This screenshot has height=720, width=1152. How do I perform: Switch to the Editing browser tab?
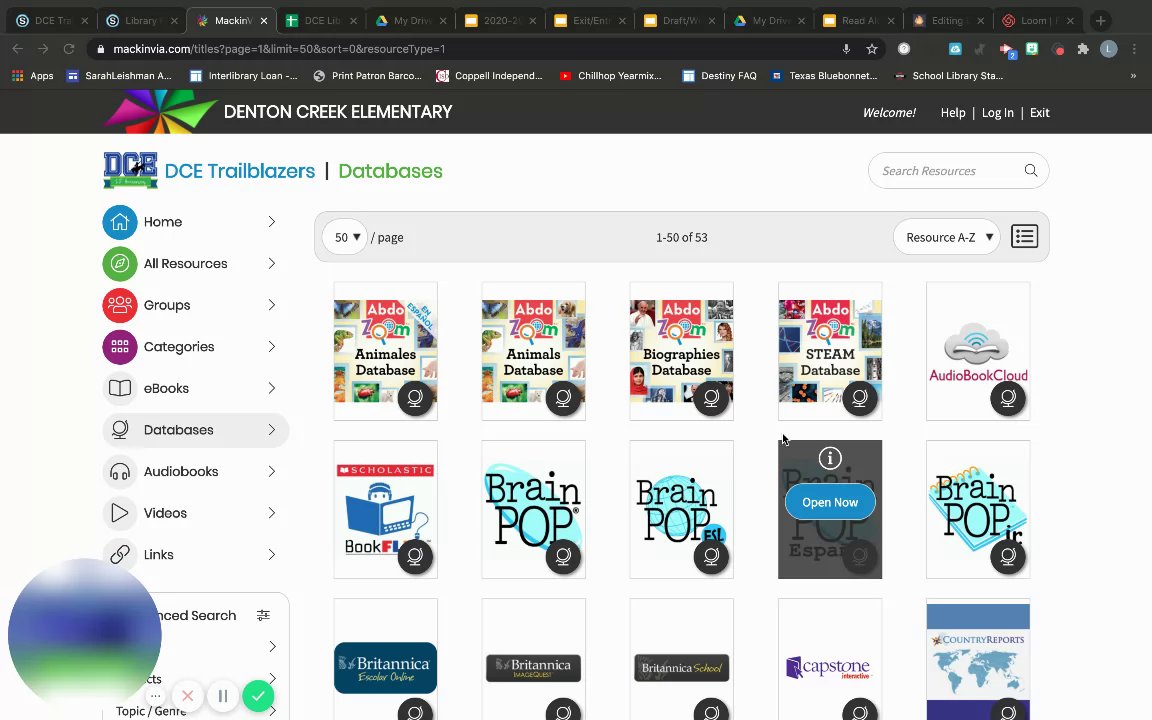(x=948, y=21)
